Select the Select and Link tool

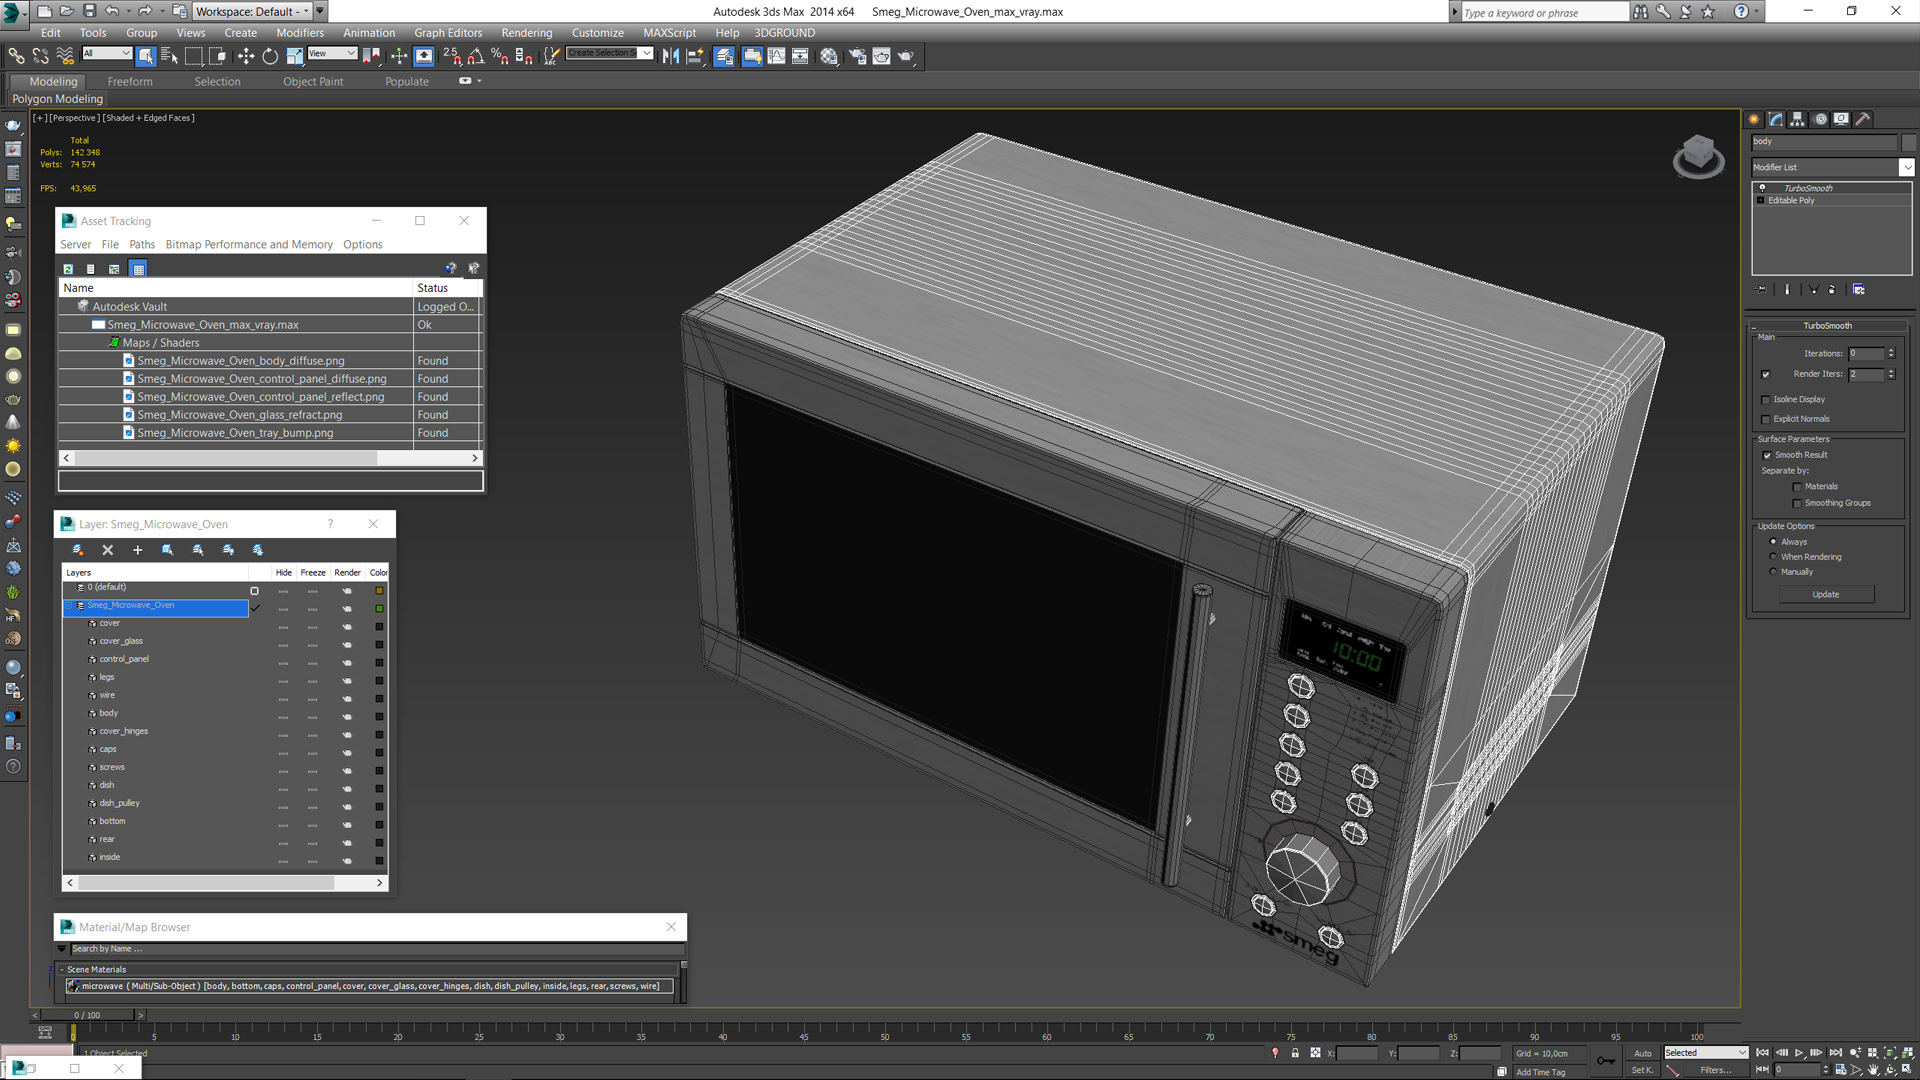(x=16, y=56)
